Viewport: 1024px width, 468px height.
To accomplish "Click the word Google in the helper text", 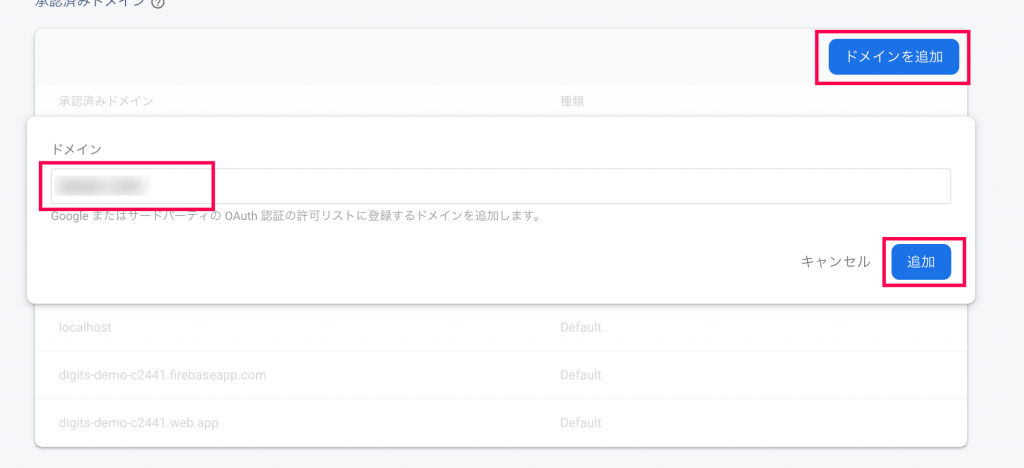I will [69, 215].
